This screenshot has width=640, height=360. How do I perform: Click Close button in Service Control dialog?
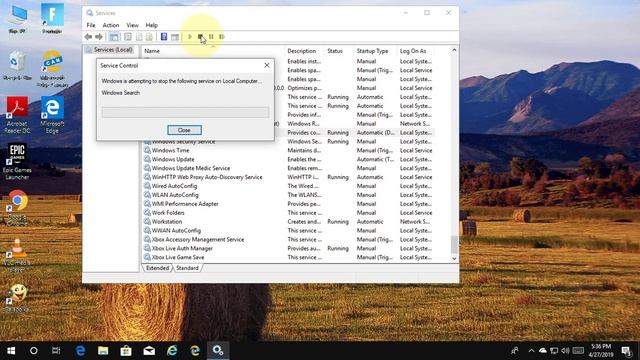(184, 130)
